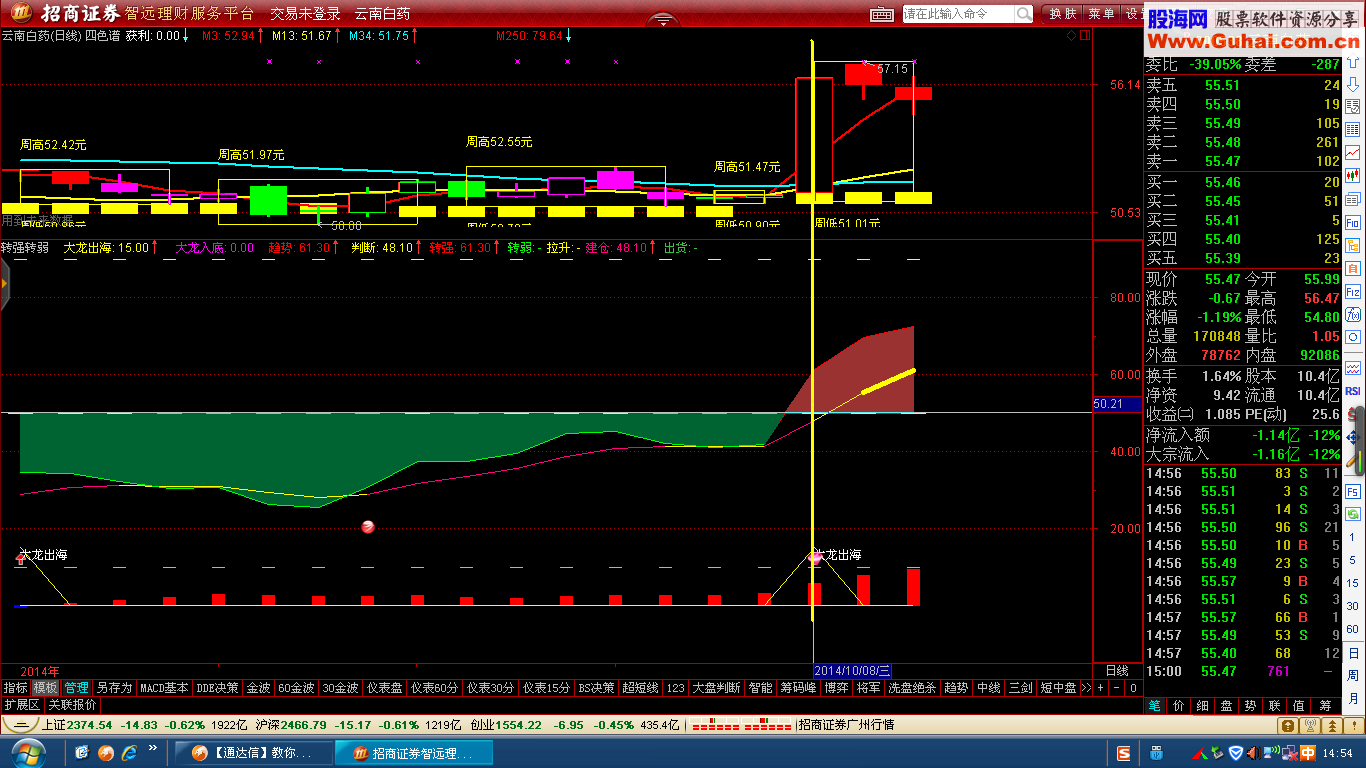Click the 上证 index value in status bar
This screenshot has height=768, width=1366.
point(90,724)
